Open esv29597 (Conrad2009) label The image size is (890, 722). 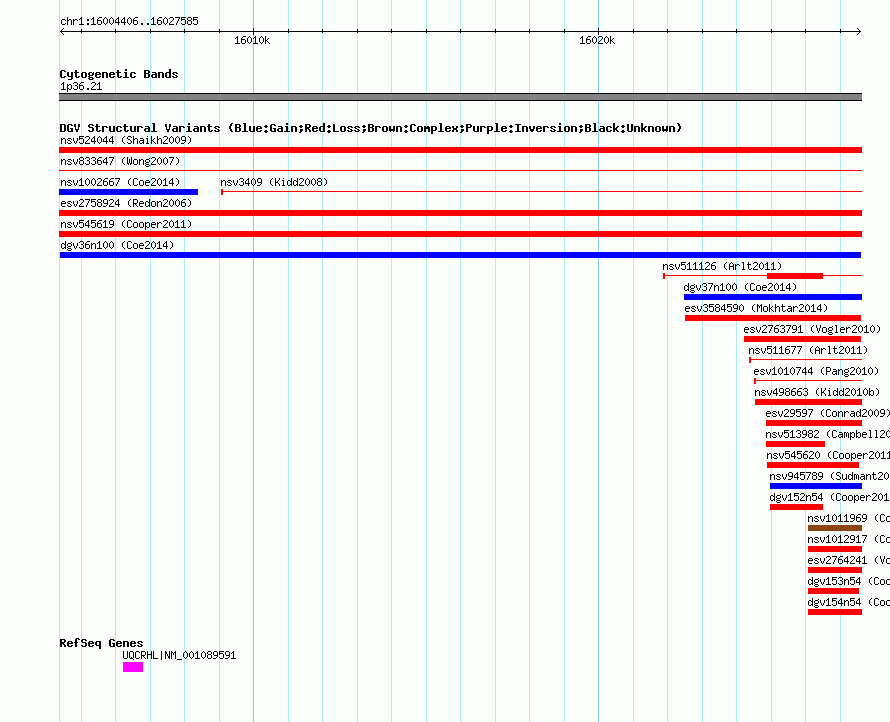click(x=827, y=413)
